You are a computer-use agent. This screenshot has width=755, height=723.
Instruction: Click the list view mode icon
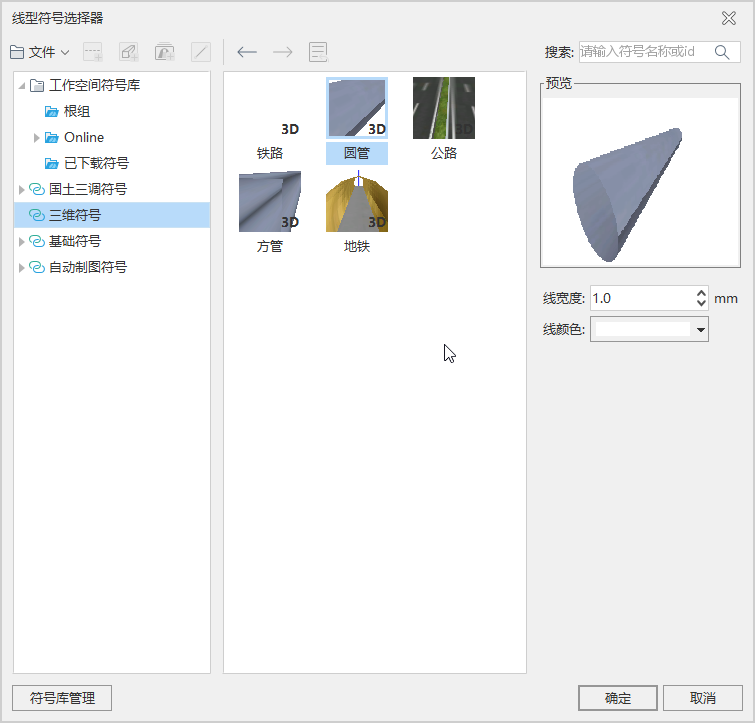[319, 52]
